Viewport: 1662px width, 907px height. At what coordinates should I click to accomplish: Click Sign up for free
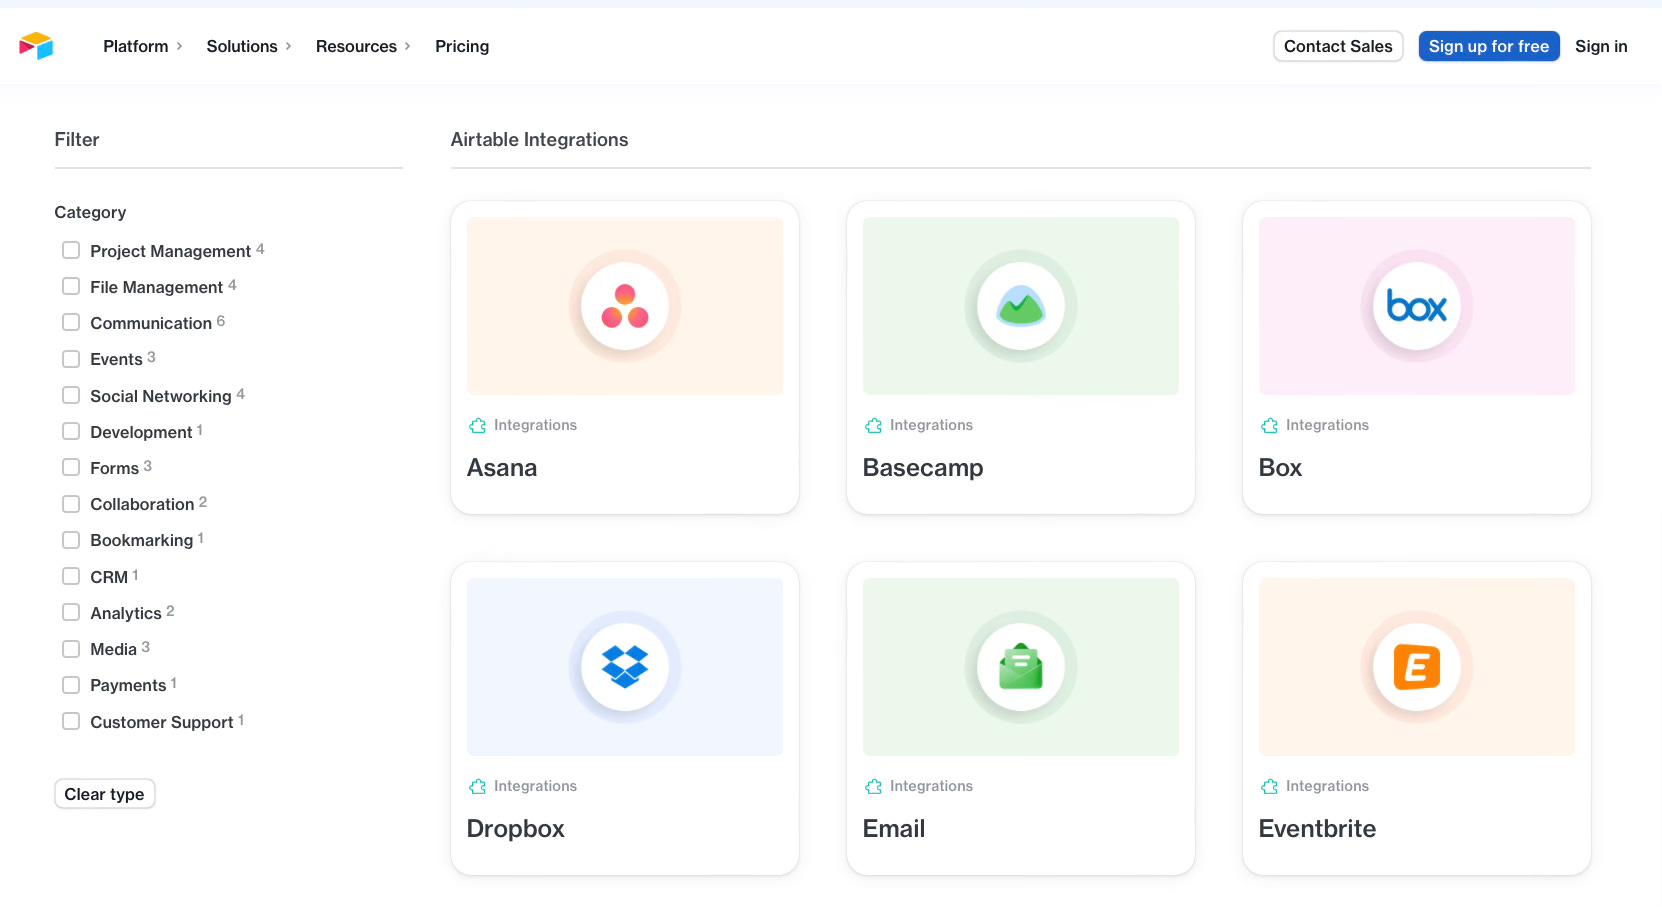pos(1489,46)
